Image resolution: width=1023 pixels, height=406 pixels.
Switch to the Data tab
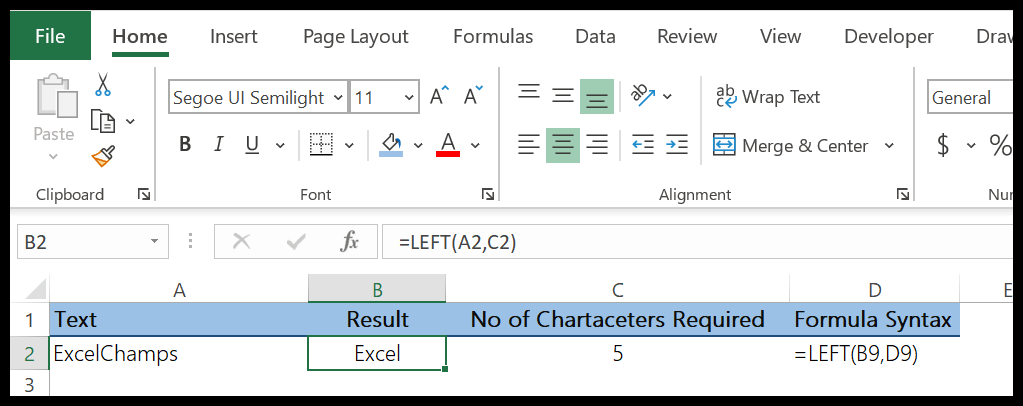pyautogui.click(x=595, y=36)
